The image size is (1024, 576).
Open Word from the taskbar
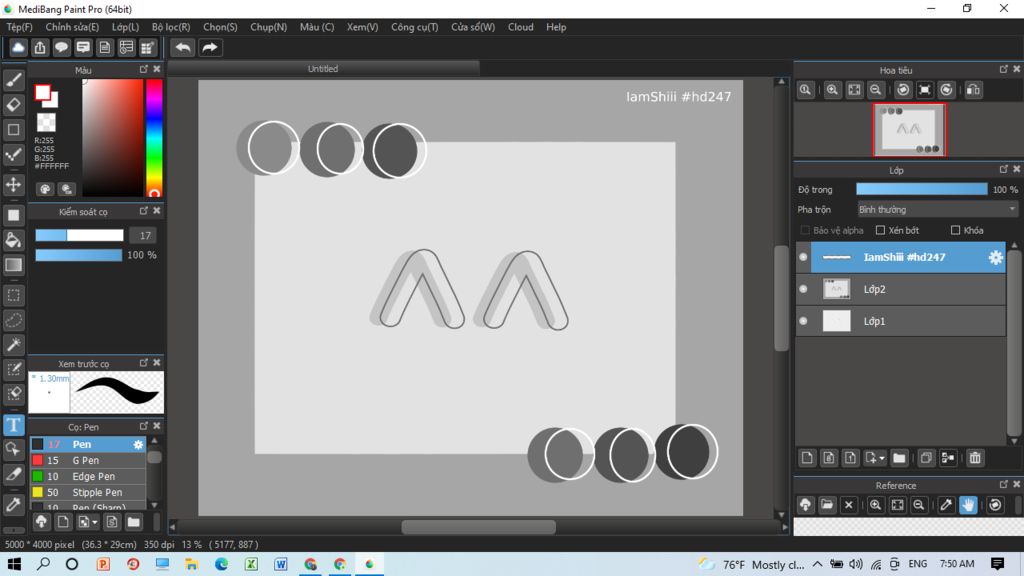pyautogui.click(x=281, y=564)
